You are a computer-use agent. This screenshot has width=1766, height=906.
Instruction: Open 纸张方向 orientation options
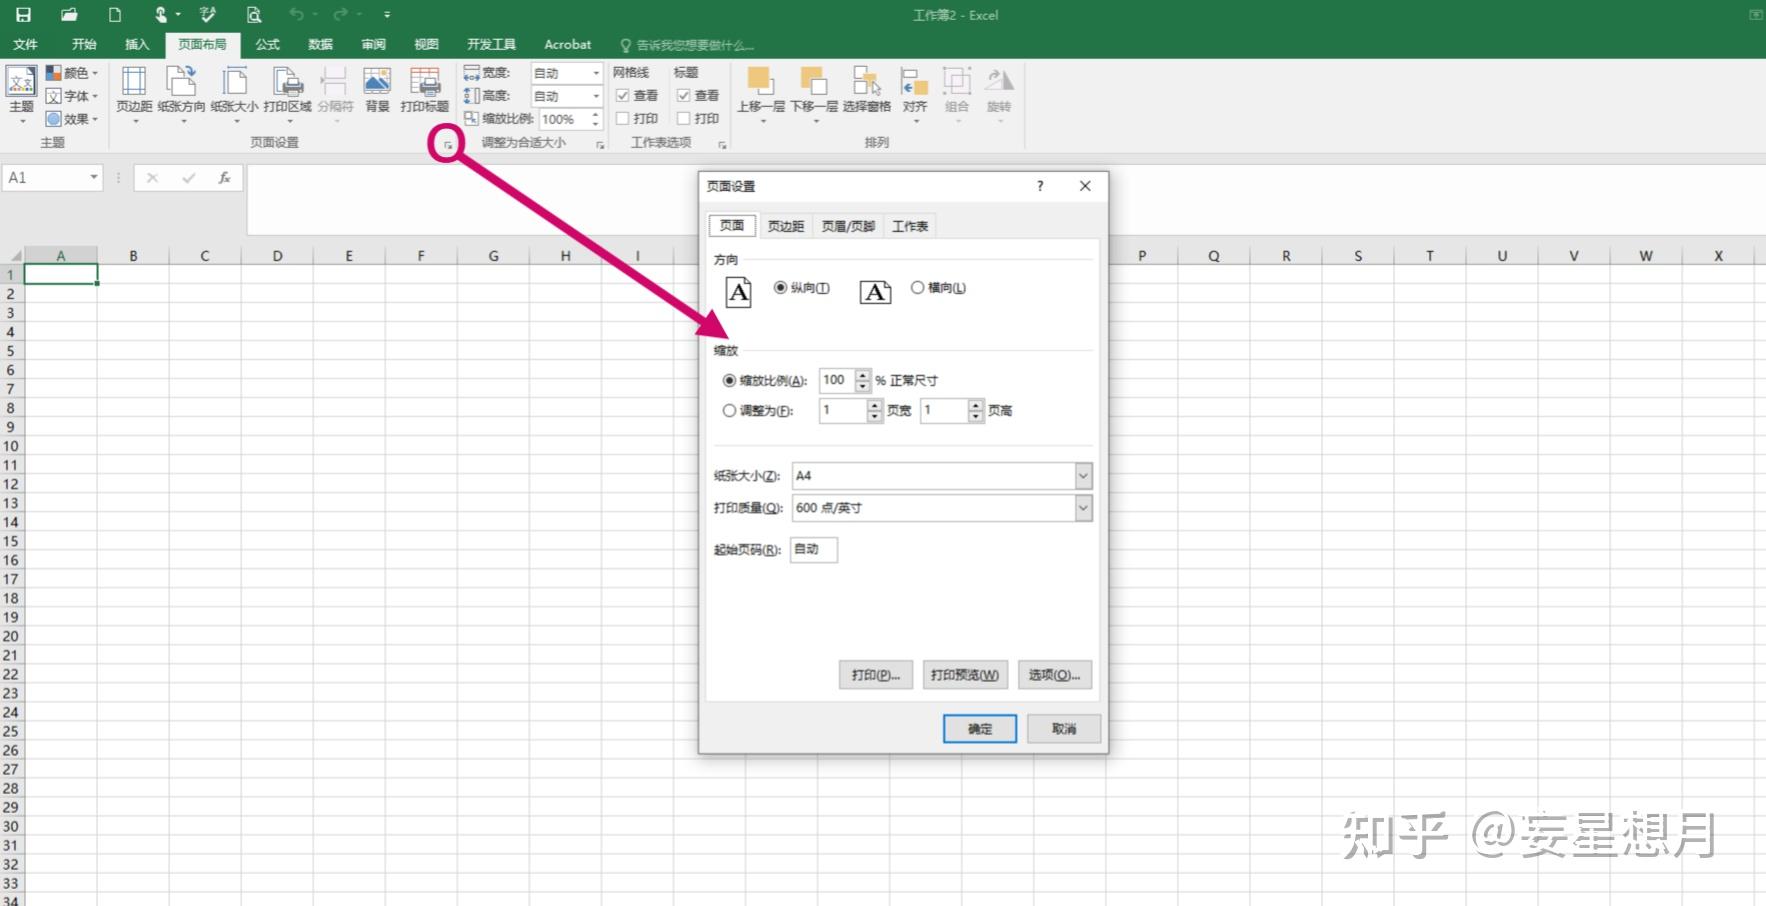click(181, 94)
